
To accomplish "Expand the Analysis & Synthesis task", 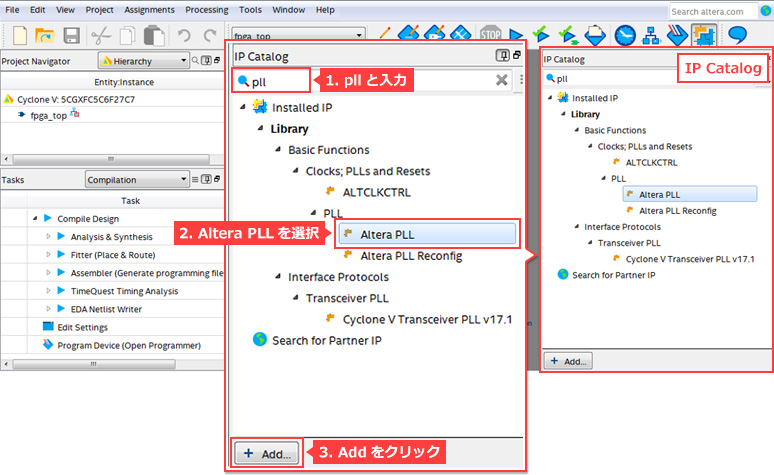I will click(48, 237).
